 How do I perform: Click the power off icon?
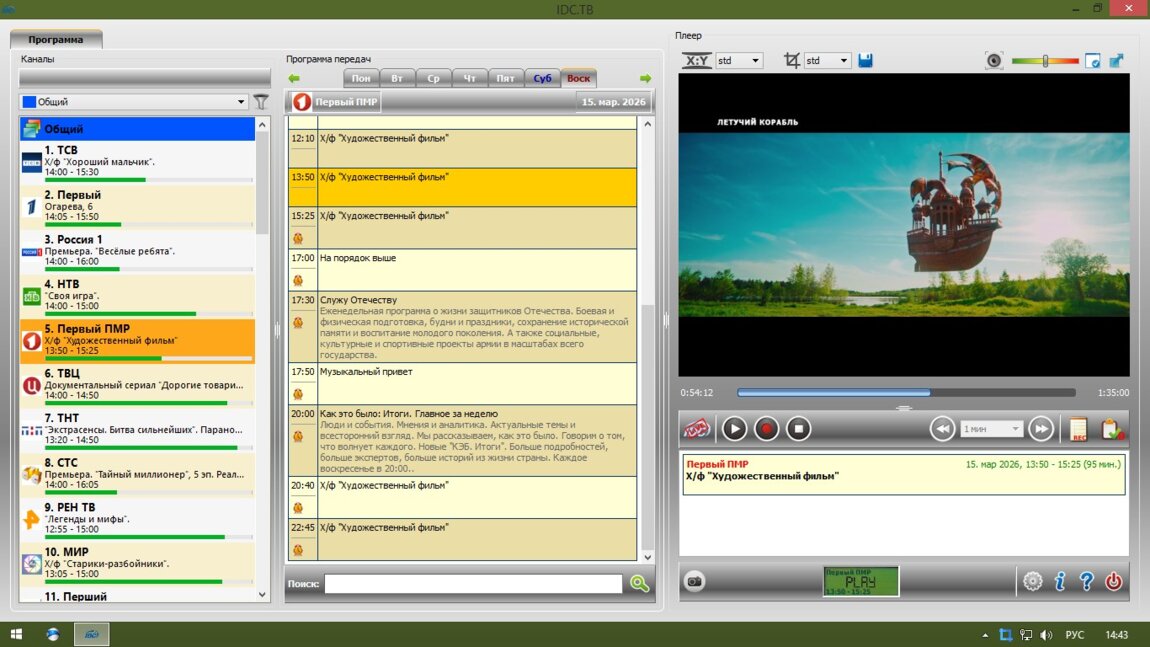(x=1113, y=581)
